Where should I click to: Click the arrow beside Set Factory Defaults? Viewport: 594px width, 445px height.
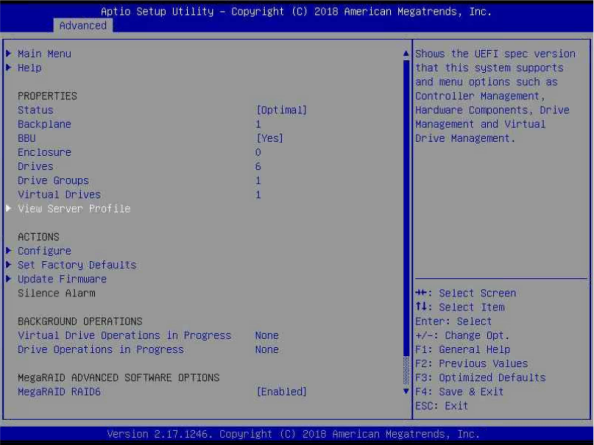9,264
